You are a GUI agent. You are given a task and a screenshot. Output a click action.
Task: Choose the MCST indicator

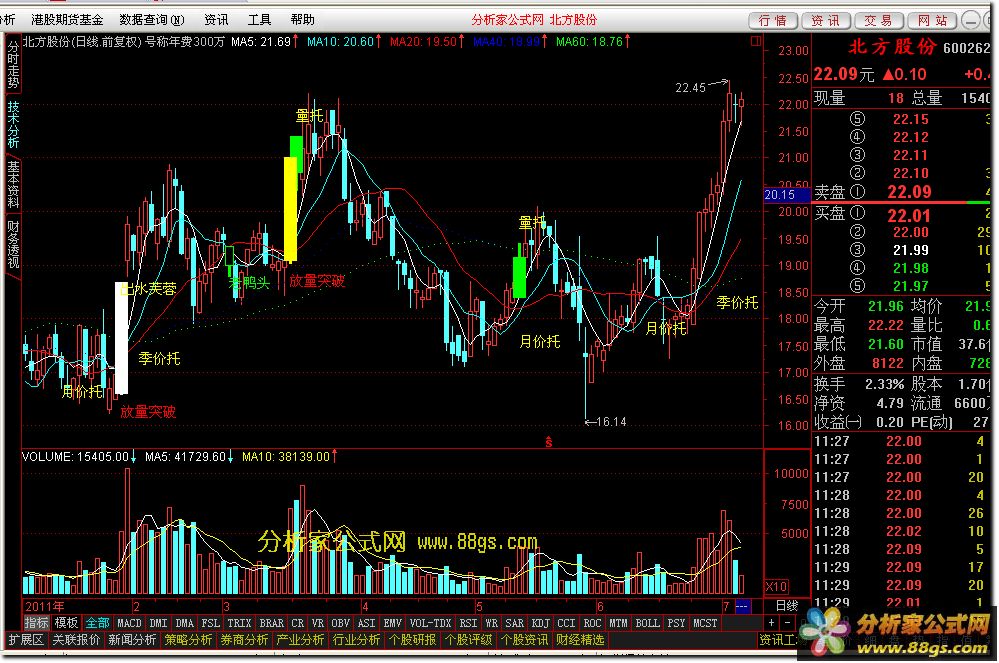pos(705,623)
